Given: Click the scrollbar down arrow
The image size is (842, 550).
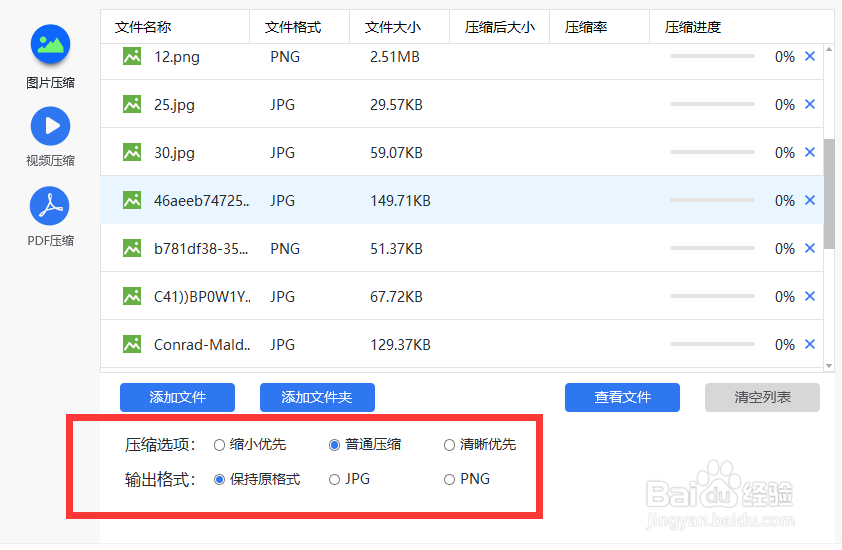Looking at the screenshot, I should pyautogui.click(x=829, y=366).
